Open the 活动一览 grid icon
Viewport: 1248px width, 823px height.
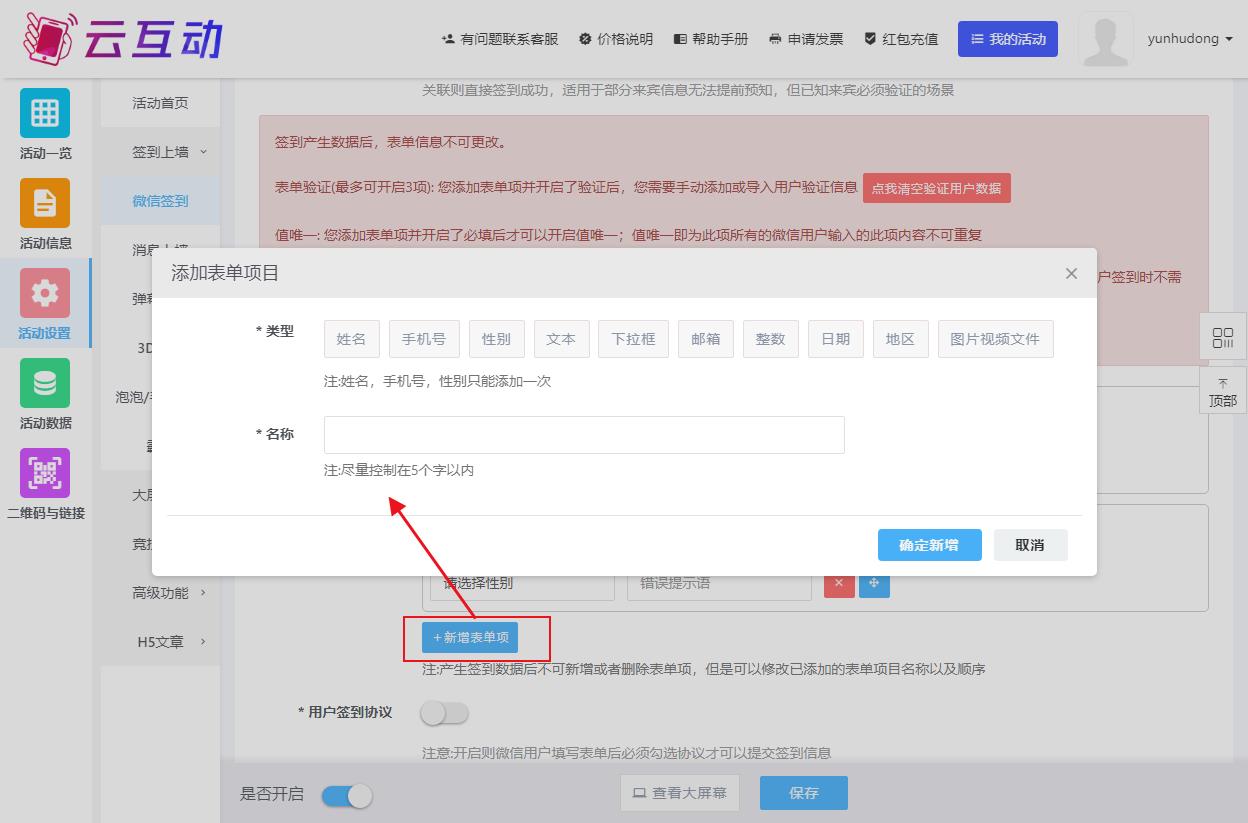45,113
